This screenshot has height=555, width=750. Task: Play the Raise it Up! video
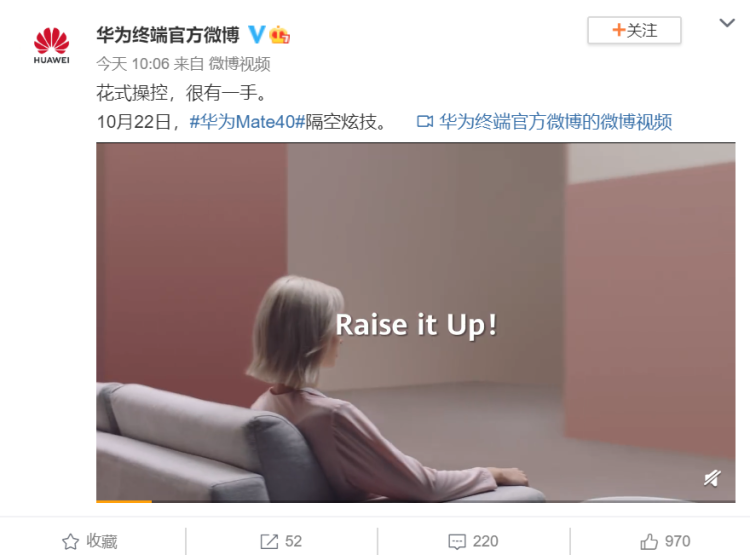[x=416, y=322]
